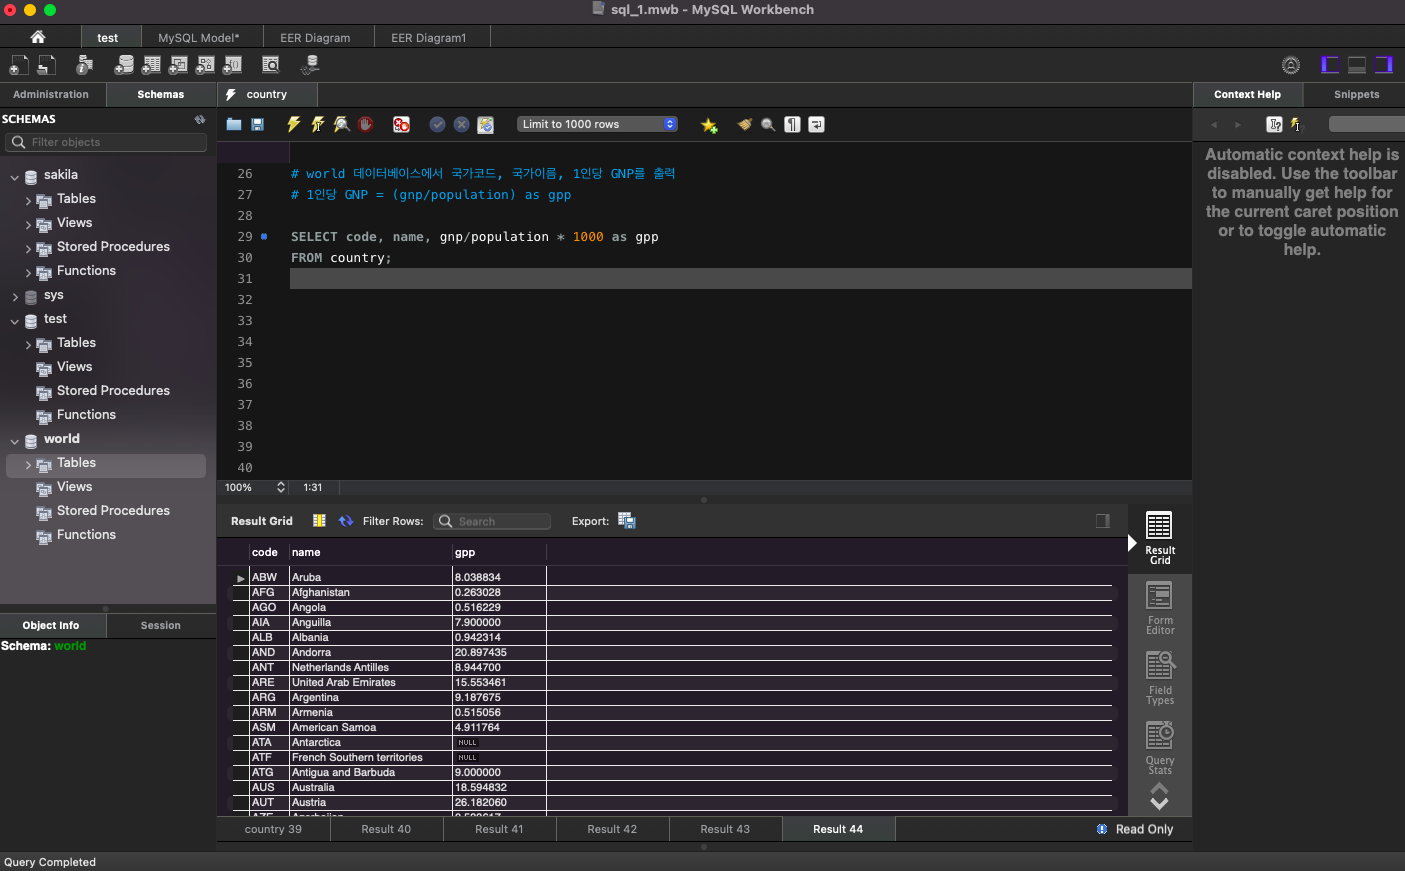Switch to EER Diagram1 tab
The width and height of the screenshot is (1405, 871).
pos(428,38)
